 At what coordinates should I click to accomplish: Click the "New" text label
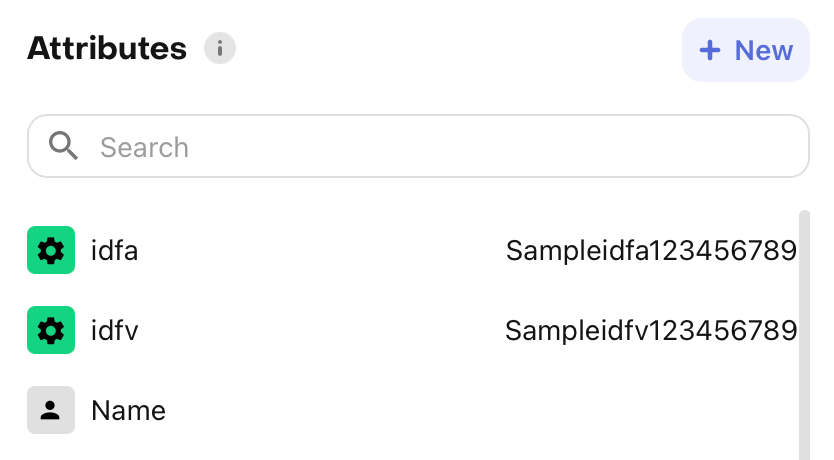click(764, 50)
